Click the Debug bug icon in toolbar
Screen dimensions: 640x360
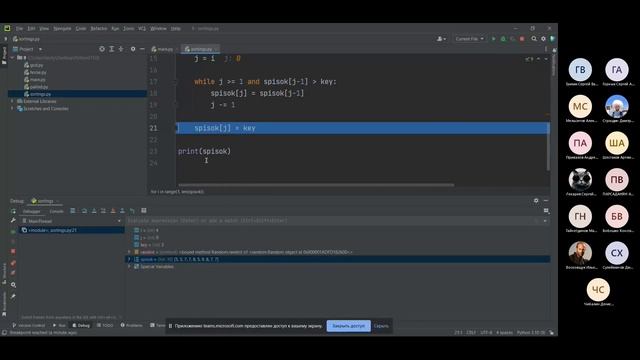click(x=503, y=39)
